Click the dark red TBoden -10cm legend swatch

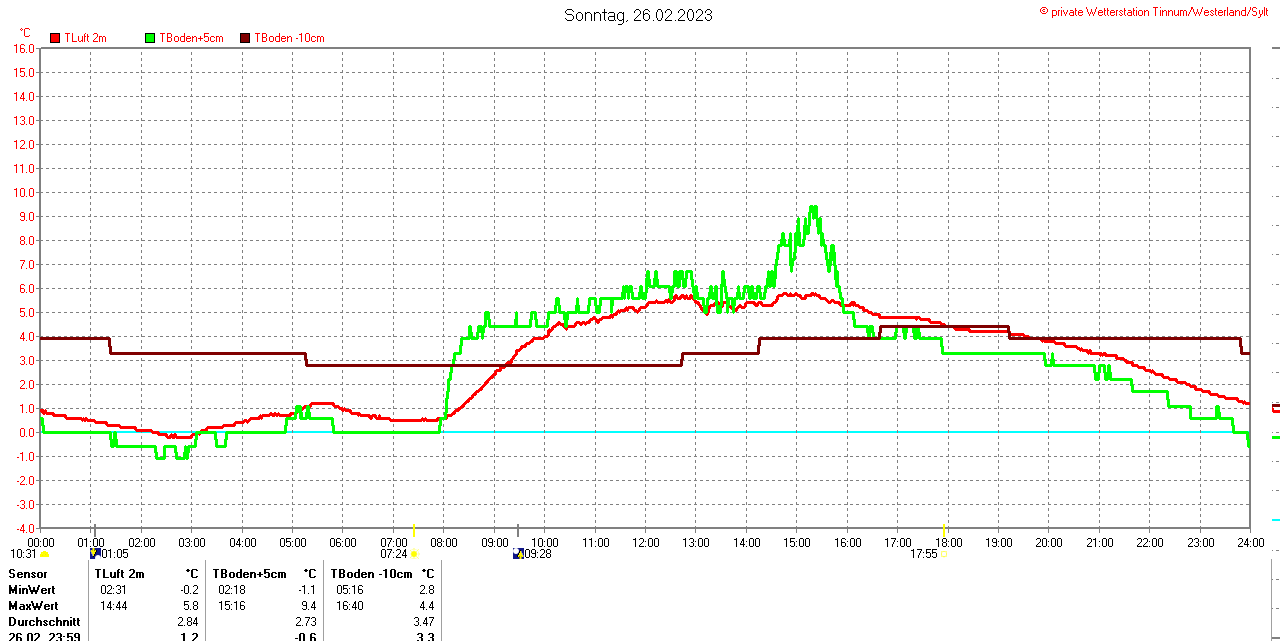tap(246, 38)
